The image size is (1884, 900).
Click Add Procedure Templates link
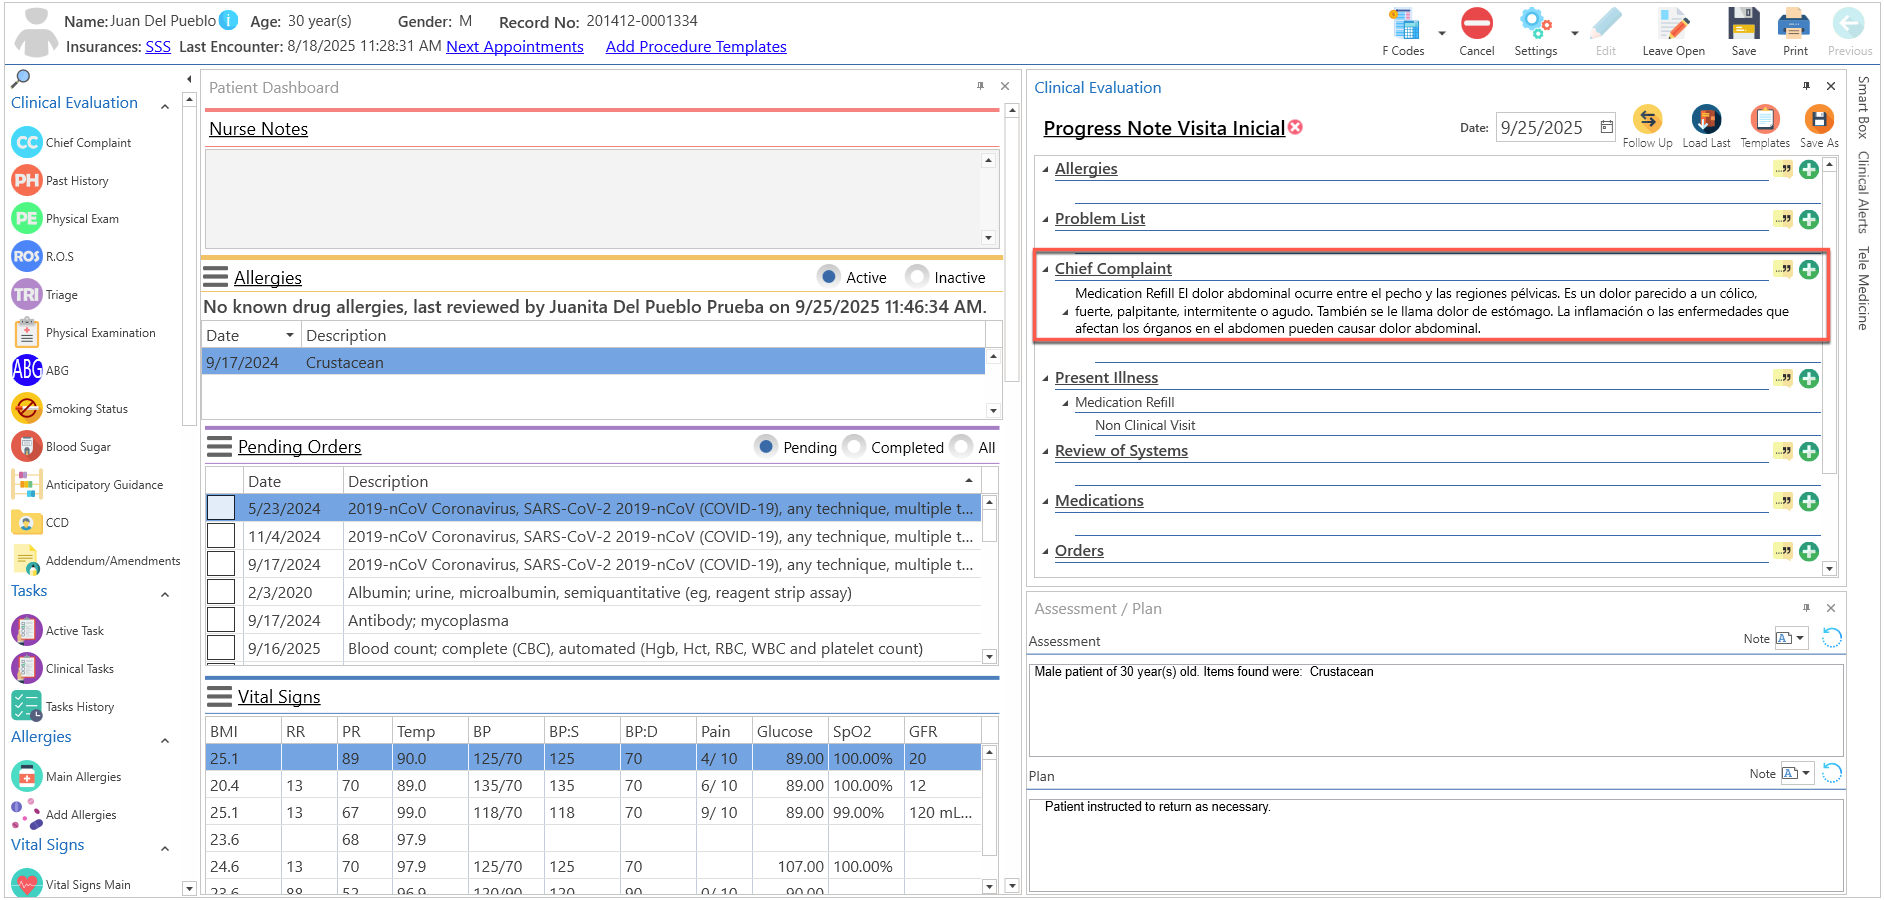coord(696,47)
